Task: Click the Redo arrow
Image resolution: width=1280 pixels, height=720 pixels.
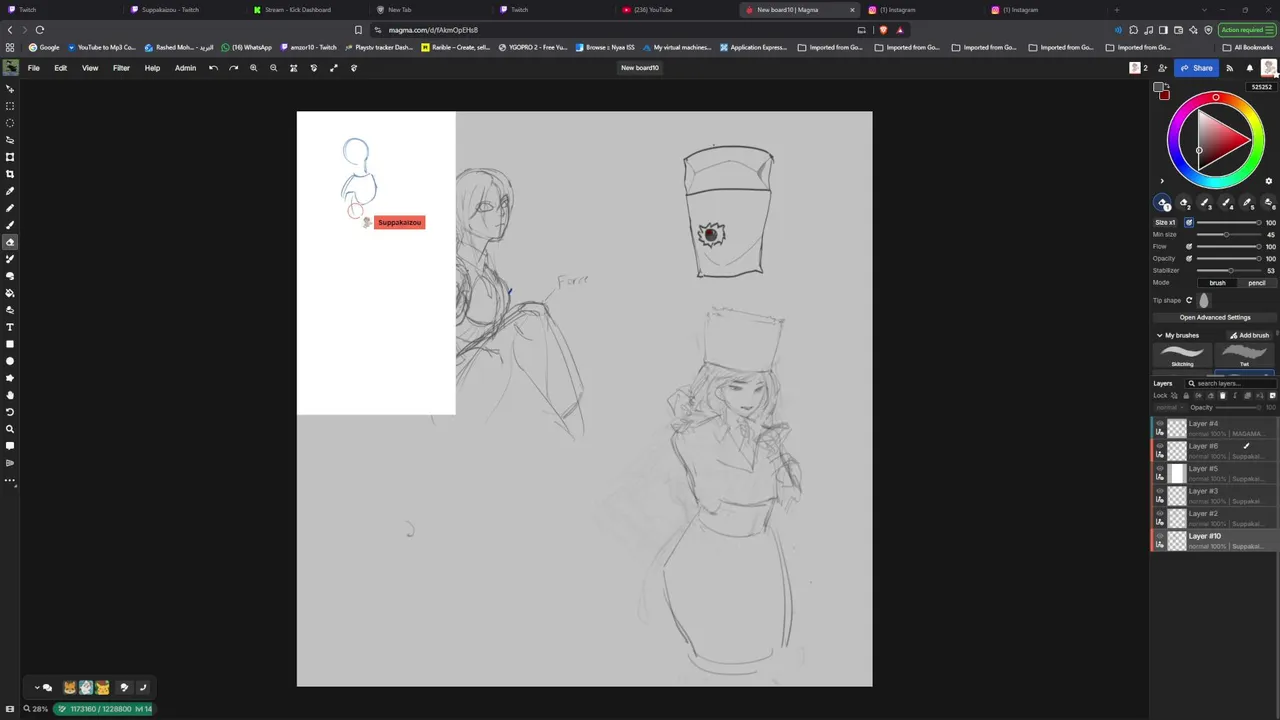Action: (233, 68)
